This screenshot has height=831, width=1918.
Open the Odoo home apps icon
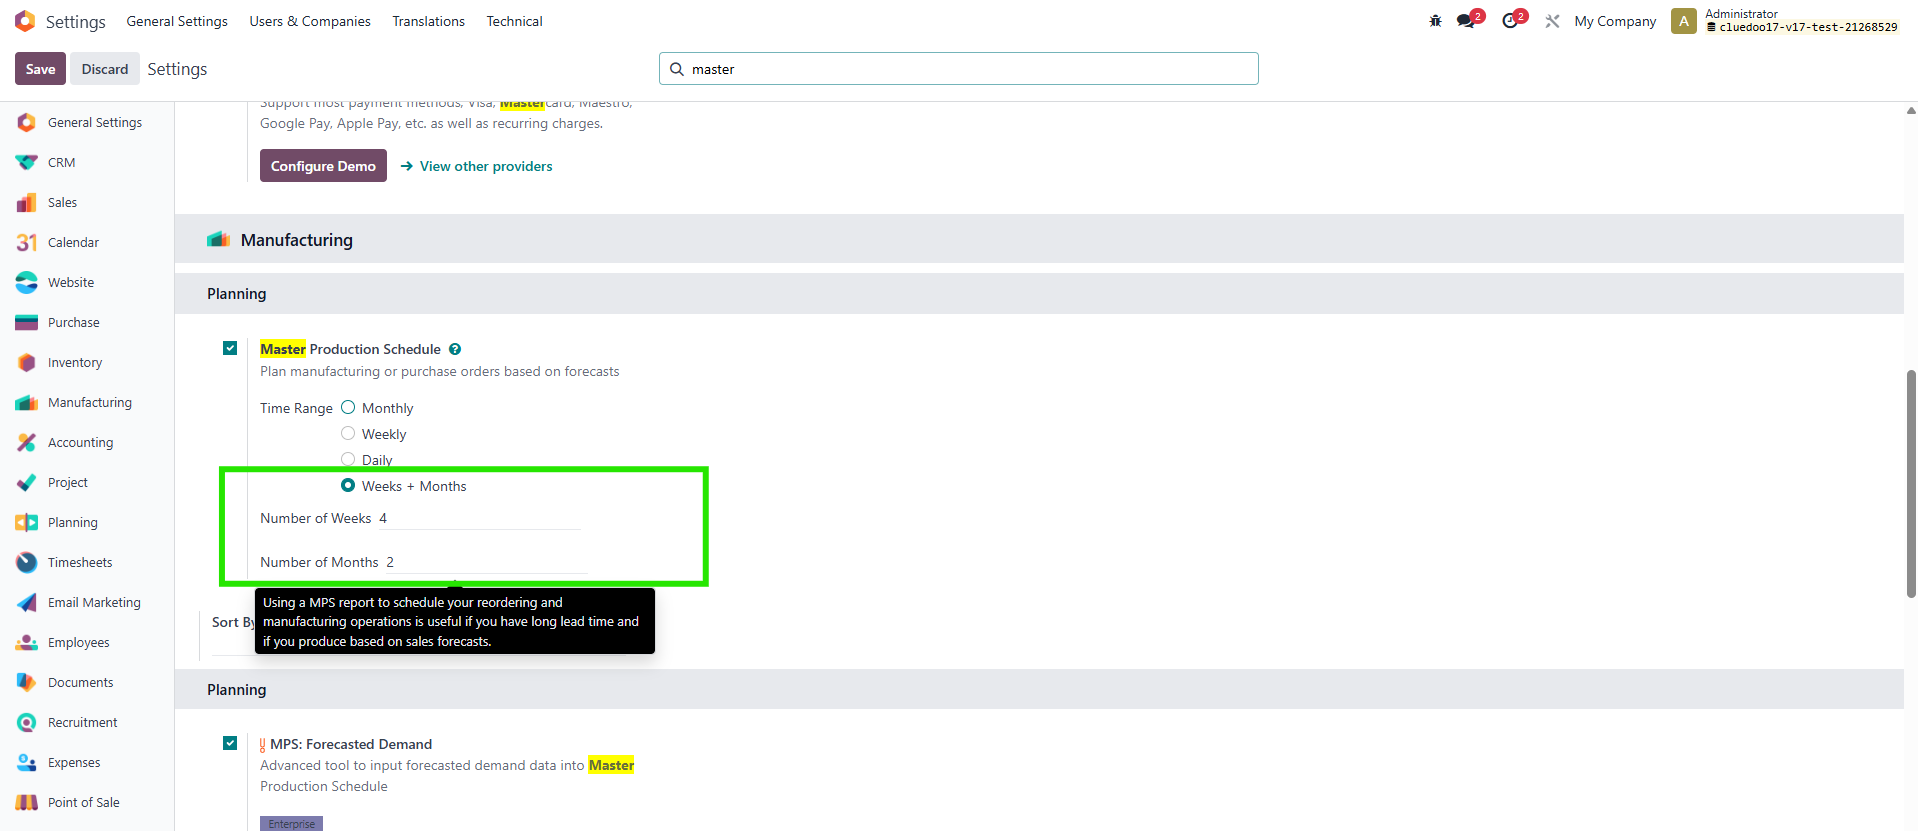(x=25, y=21)
